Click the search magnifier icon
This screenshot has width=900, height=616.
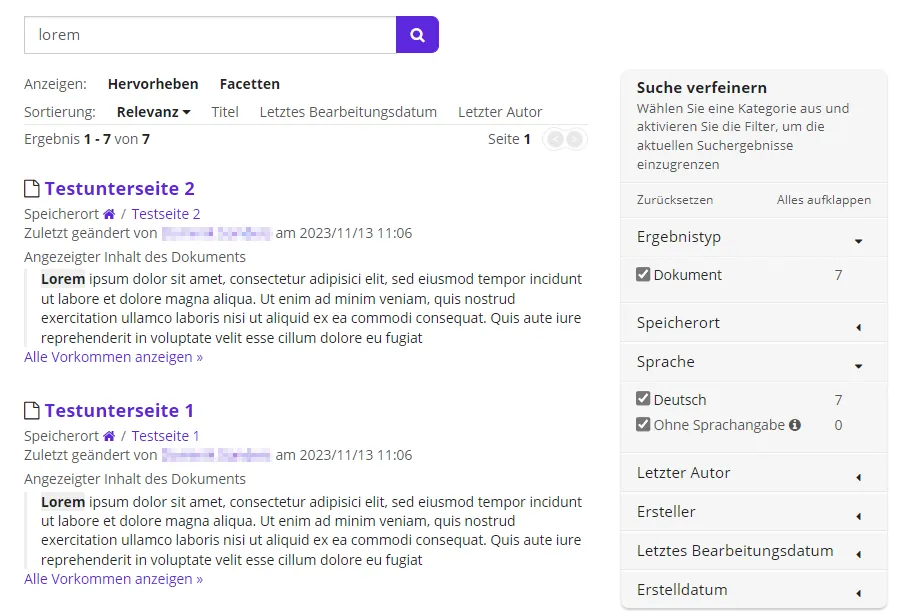[x=417, y=34]
